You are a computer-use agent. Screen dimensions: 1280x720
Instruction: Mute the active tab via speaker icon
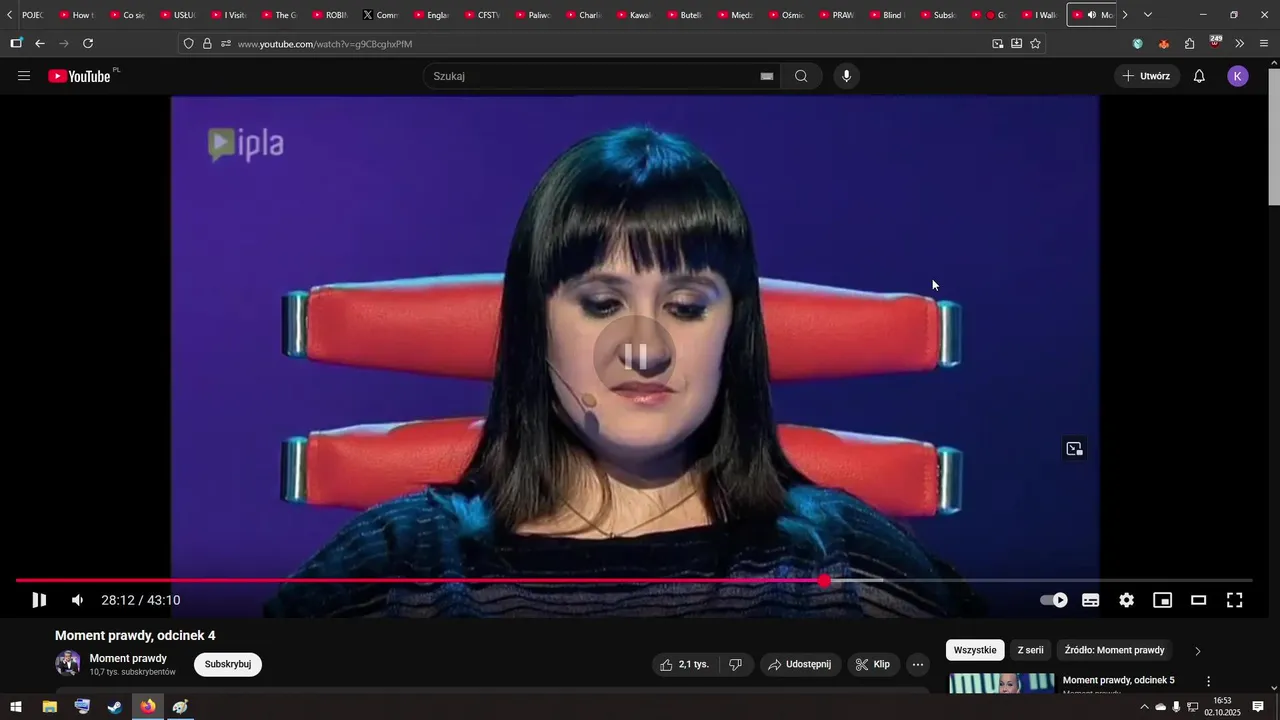(x=1091, y=15)
